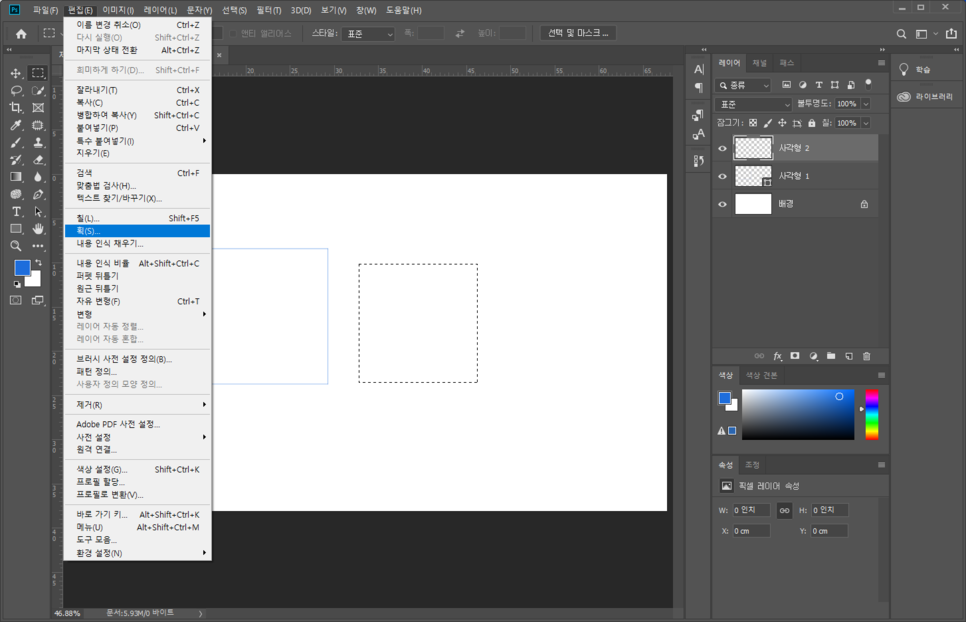Toggle the layer filter on/off switch
This screenshot has height=622, width=966.
[869, 84]
